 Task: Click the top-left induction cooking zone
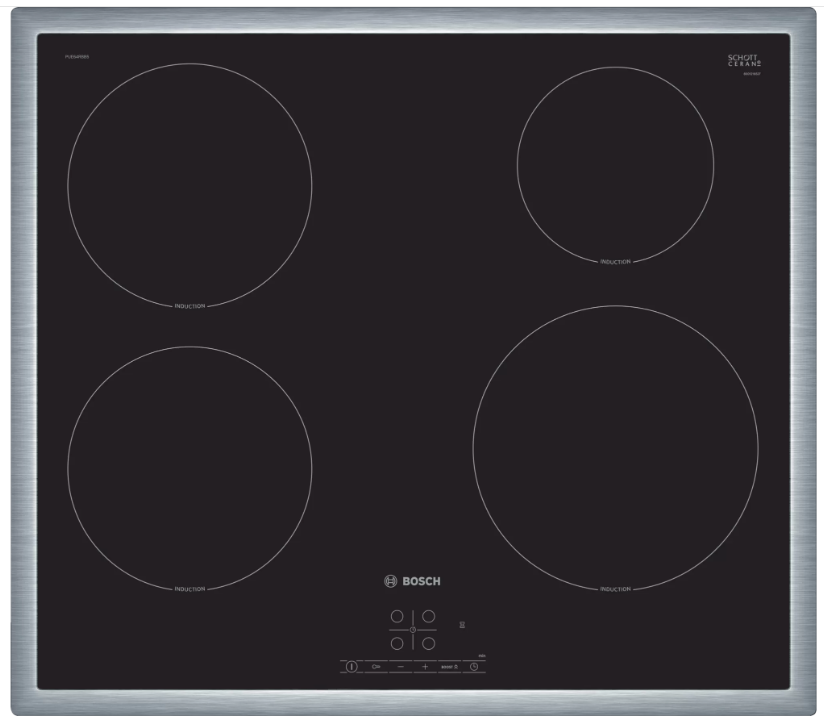tap(189, 184)
